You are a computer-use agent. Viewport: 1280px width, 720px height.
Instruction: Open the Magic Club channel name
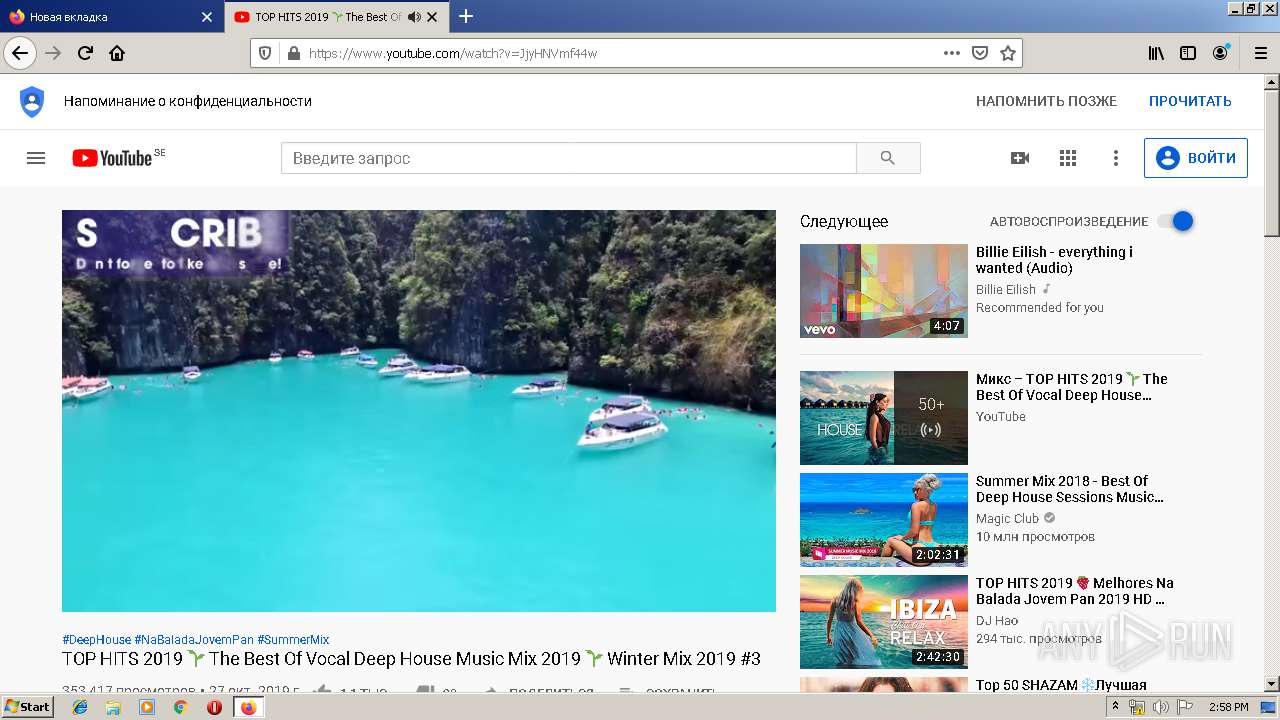(x=1007, y=519)
